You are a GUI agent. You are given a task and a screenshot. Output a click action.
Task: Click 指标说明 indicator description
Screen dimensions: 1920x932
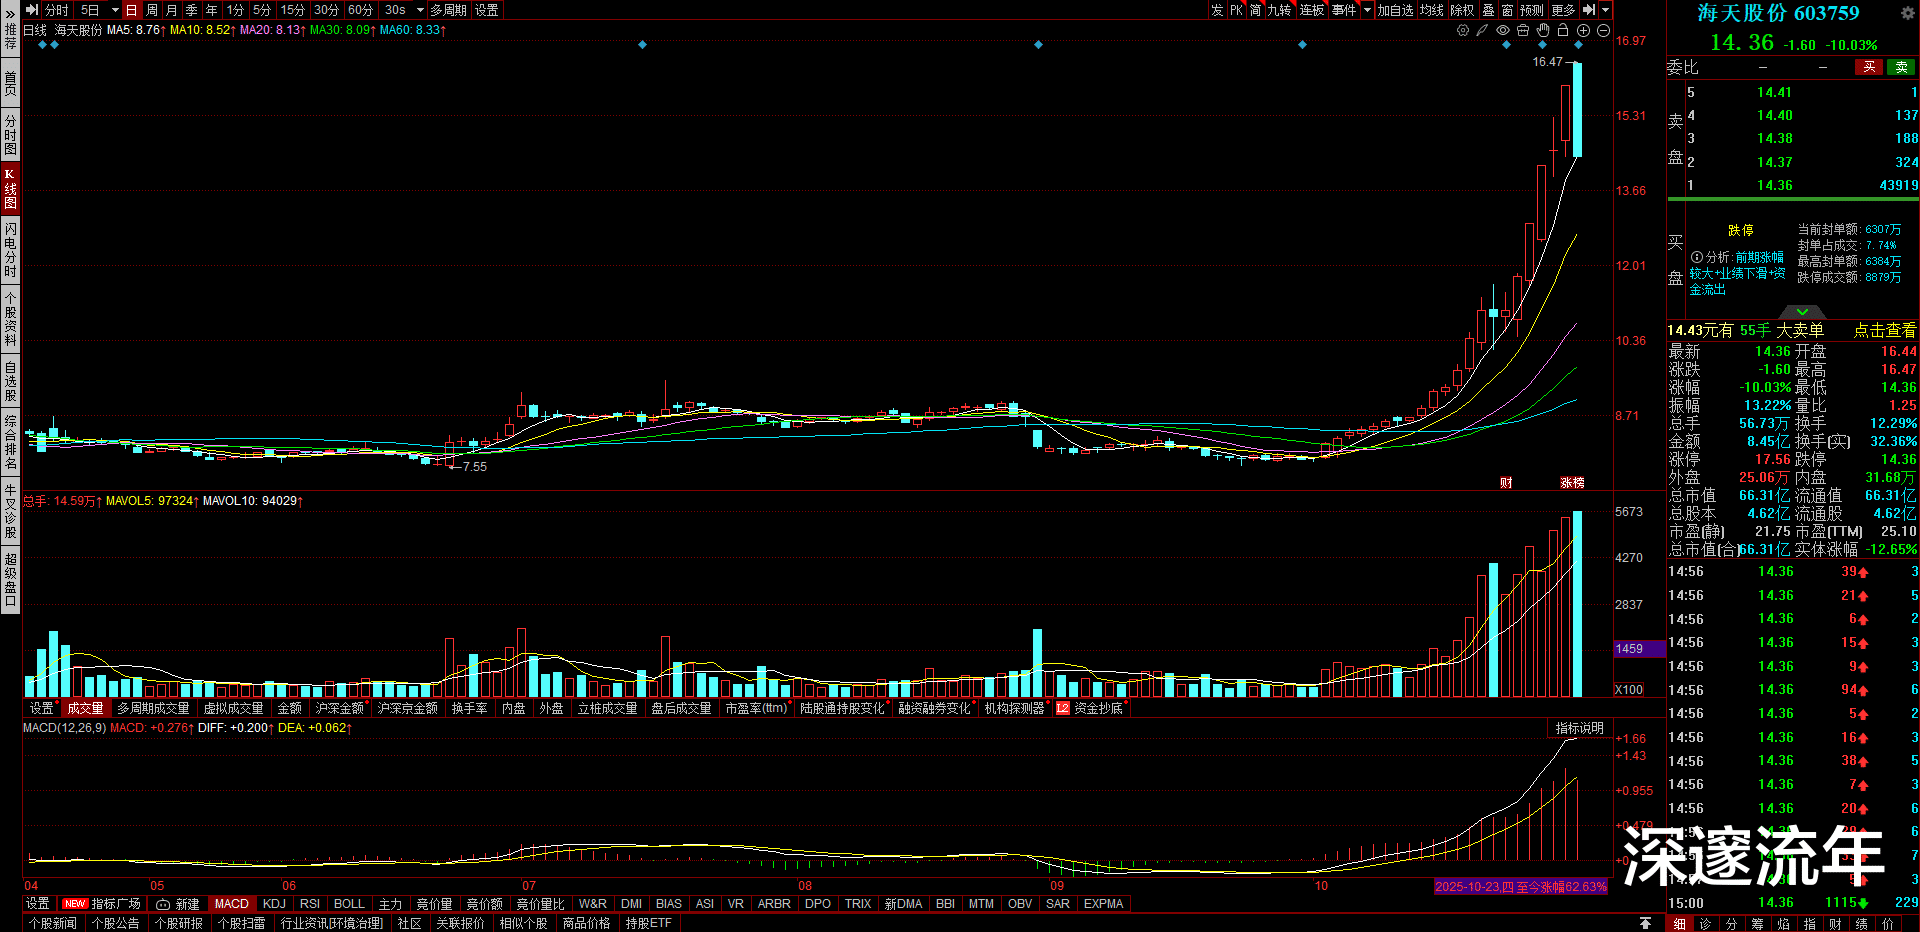point(1579,728)
